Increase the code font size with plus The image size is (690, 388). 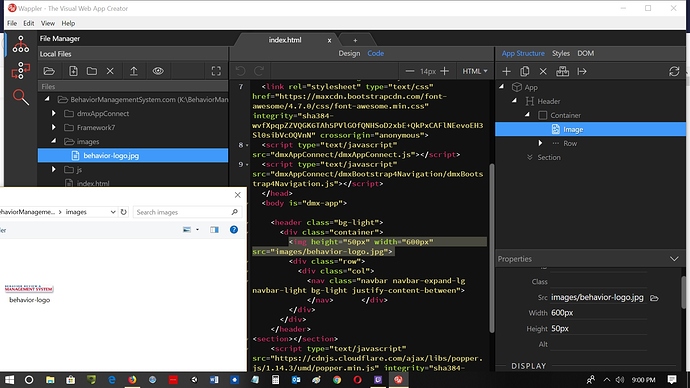(x=444, y=71)
